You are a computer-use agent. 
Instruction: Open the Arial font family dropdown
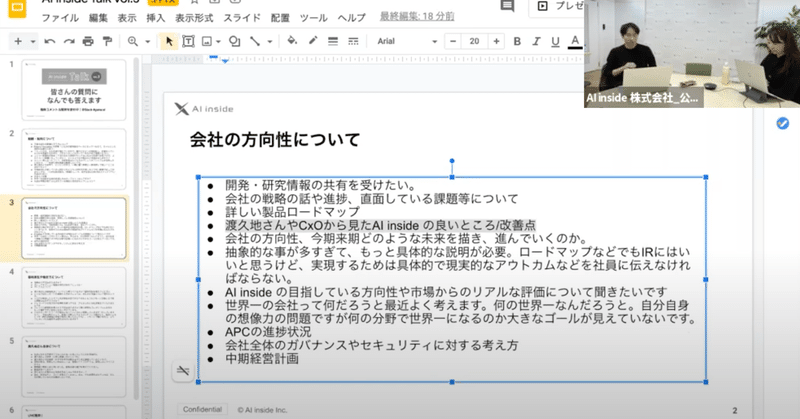tap(407, 41)
